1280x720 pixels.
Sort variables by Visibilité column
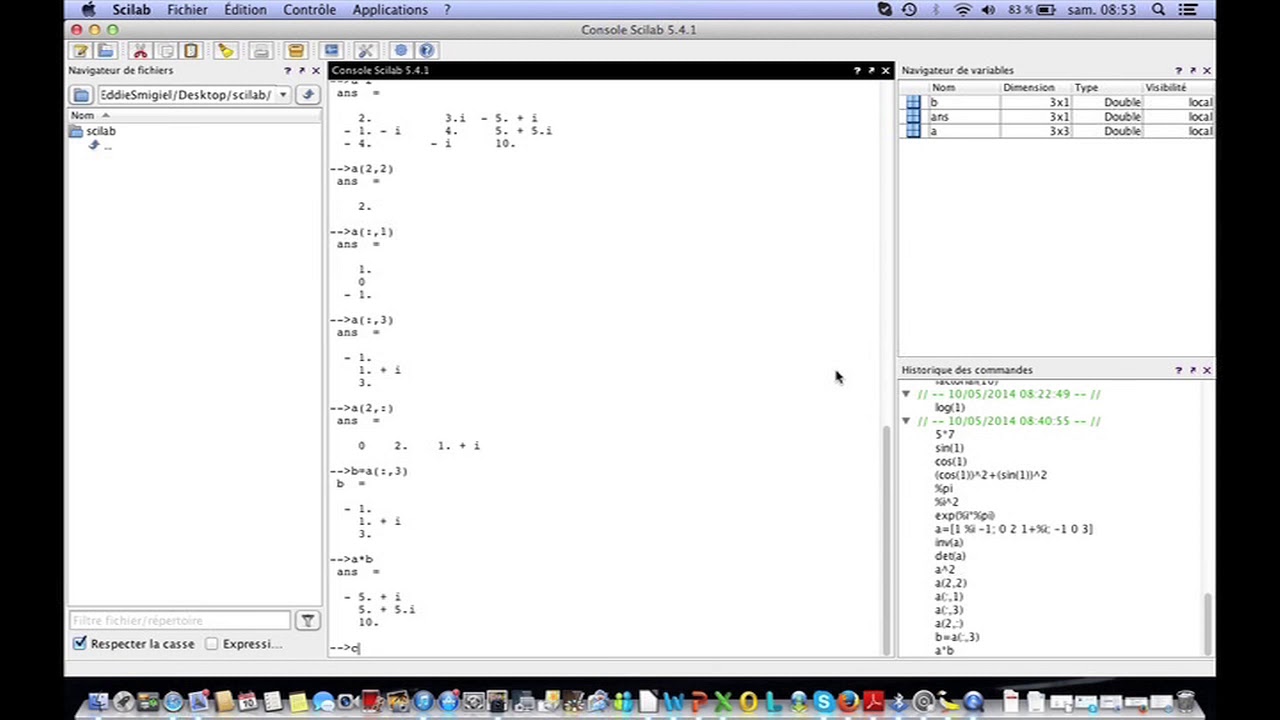point(1178,88)
